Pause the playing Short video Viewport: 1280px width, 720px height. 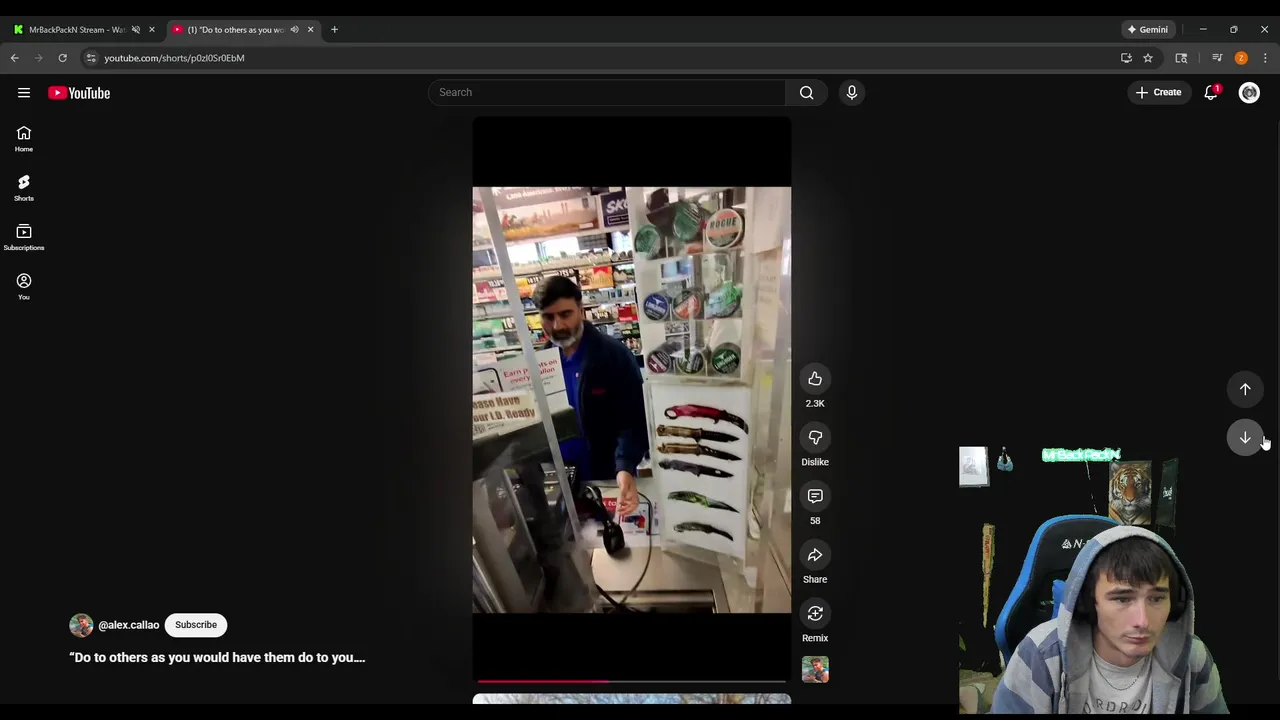click(x=631, y=400)
